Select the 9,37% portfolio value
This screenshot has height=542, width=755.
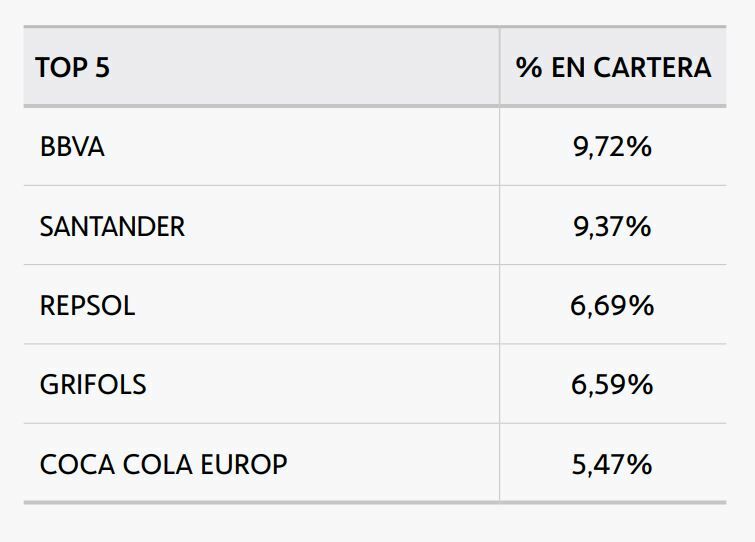(x=612, y=227)
